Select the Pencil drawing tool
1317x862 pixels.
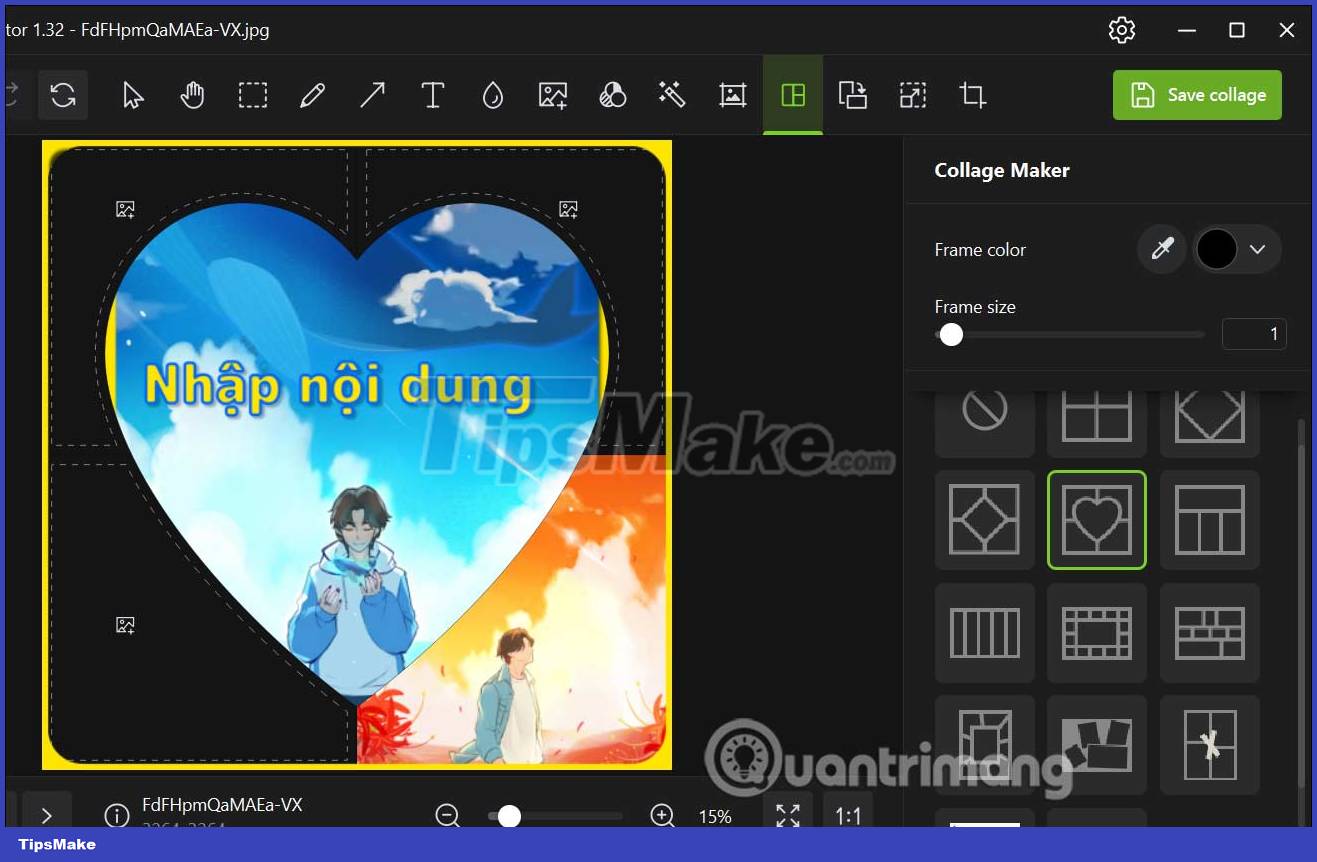[x=312, y=95]
